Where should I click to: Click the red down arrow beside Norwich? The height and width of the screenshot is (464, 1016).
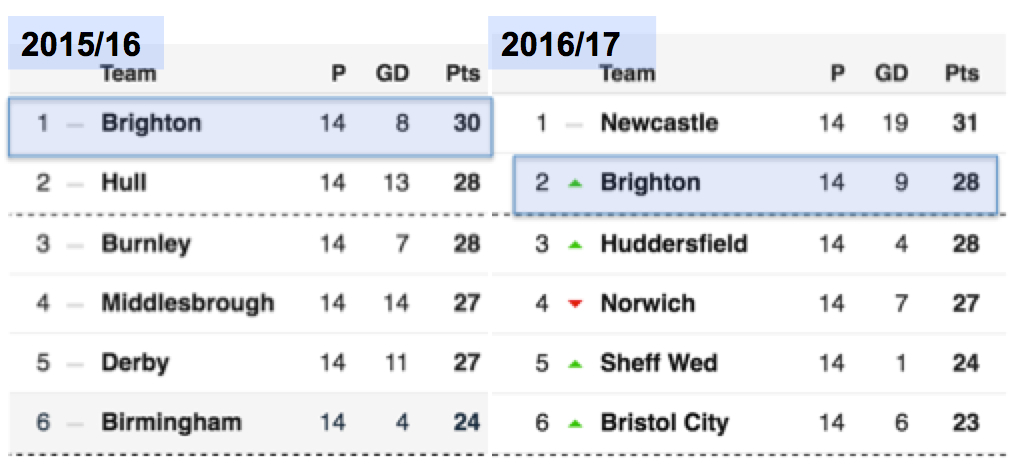(x=574, y=303)
